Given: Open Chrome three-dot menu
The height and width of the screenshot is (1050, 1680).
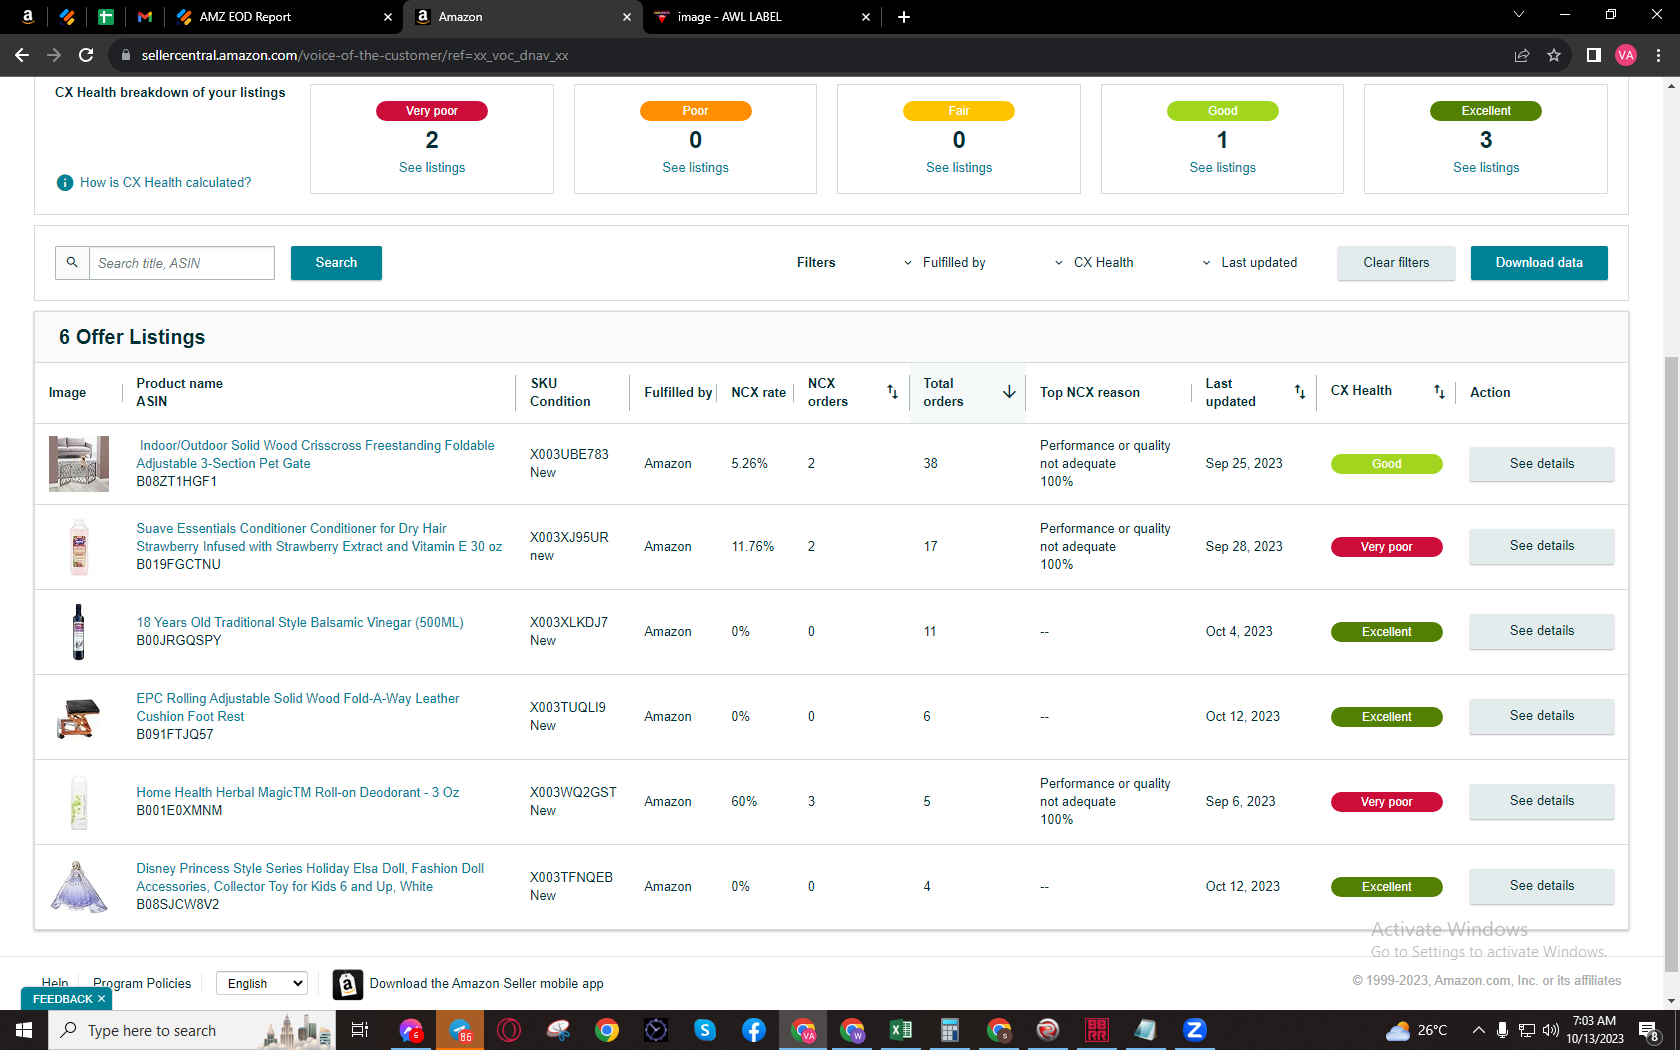Looking at the screenshot, I should [1658, 55].
